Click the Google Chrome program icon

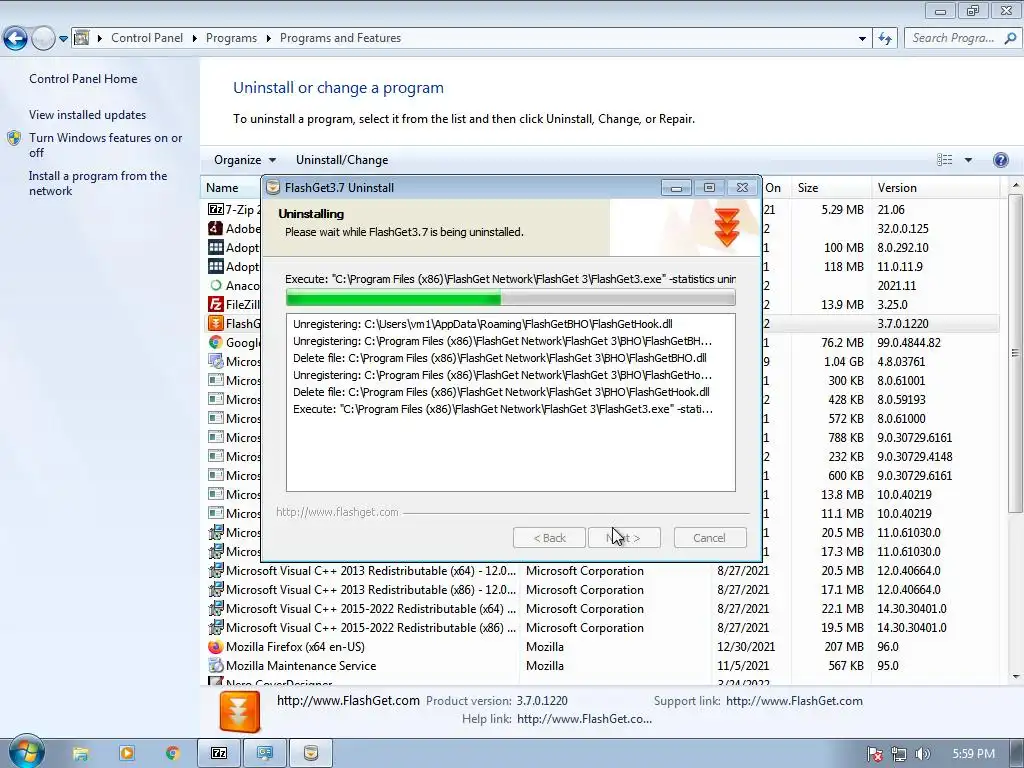tap(216, 342)
